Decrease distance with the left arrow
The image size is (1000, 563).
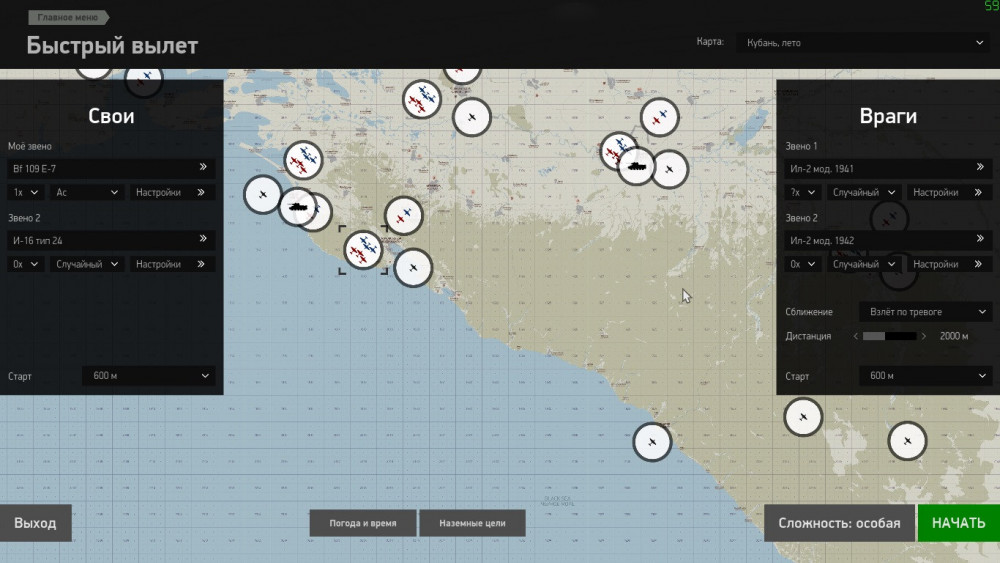pyautogui.click(x=856, y=337)
